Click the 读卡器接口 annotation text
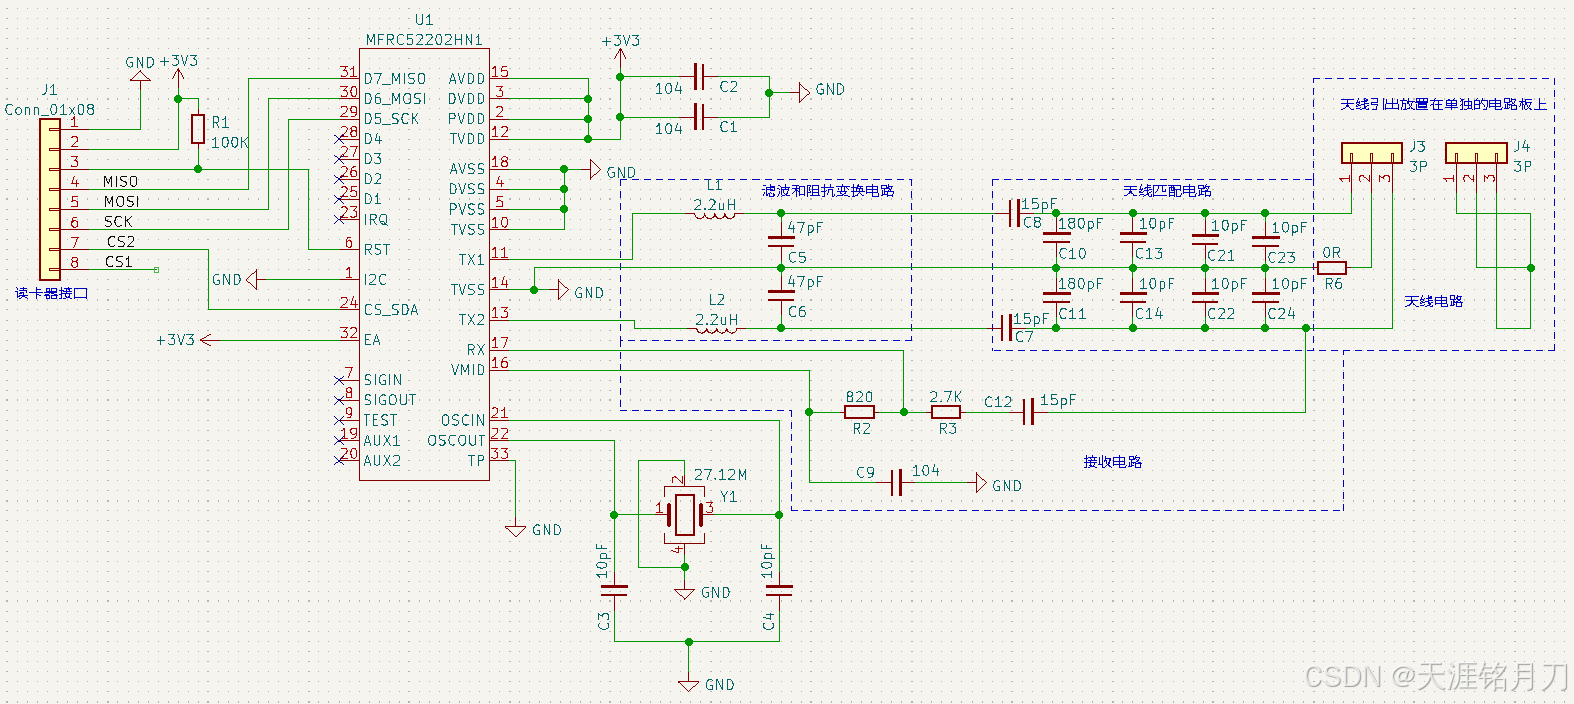 [52, 293]
